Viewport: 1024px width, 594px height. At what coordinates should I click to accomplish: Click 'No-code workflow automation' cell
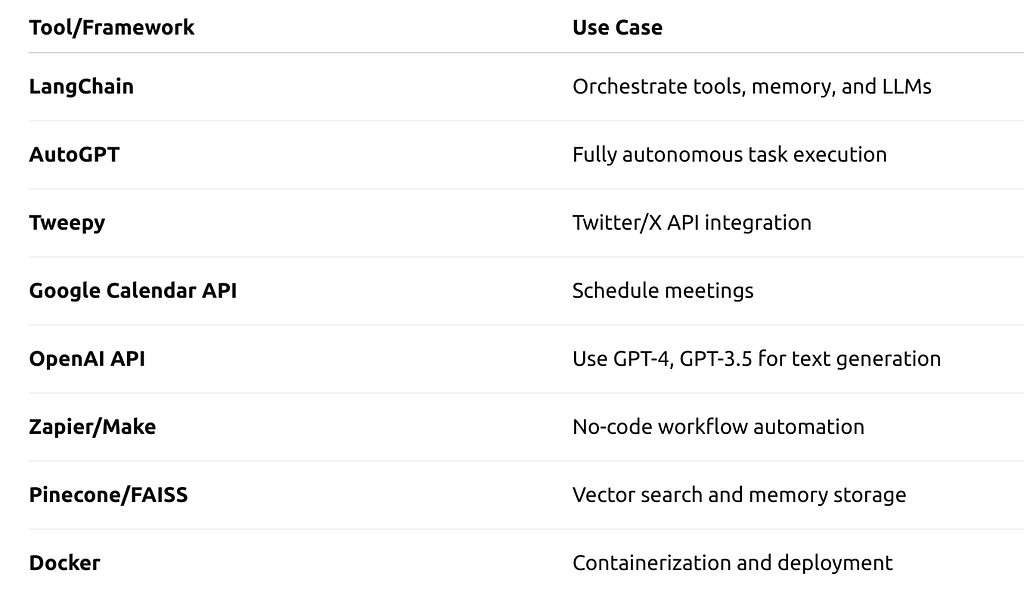pos(718,427)
